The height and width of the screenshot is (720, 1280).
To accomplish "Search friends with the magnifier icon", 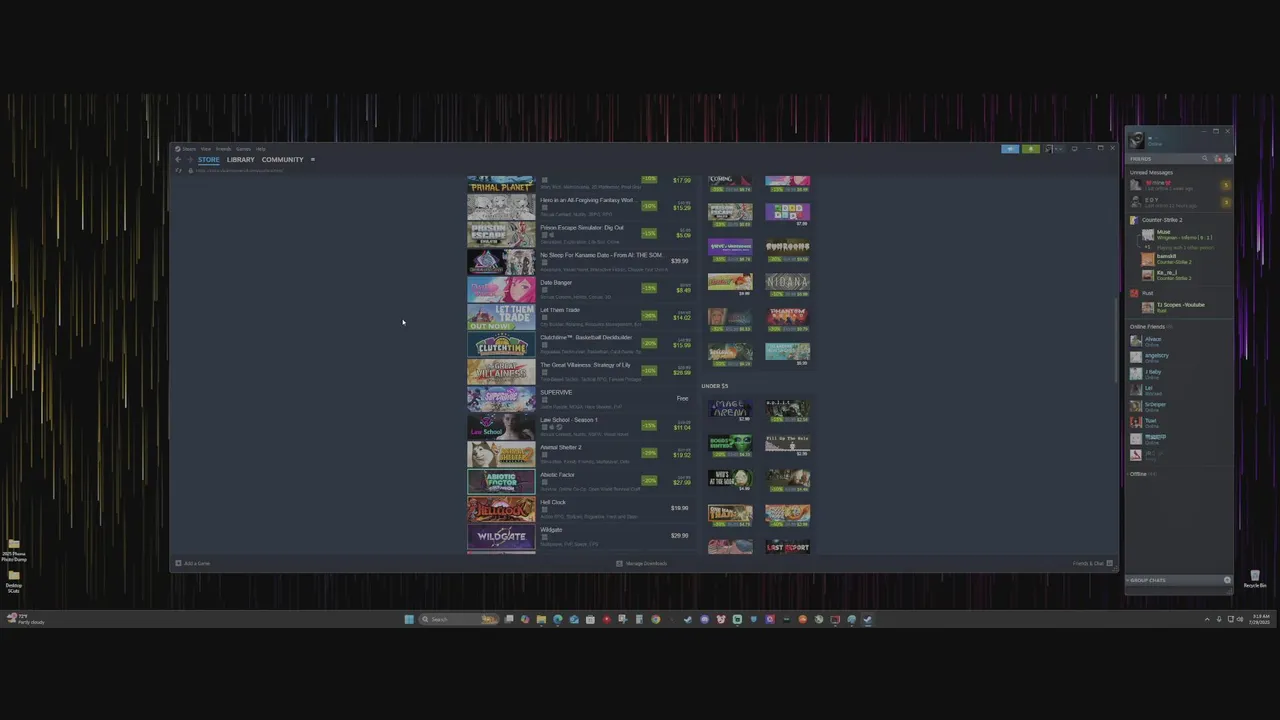I will [1205, 159].
